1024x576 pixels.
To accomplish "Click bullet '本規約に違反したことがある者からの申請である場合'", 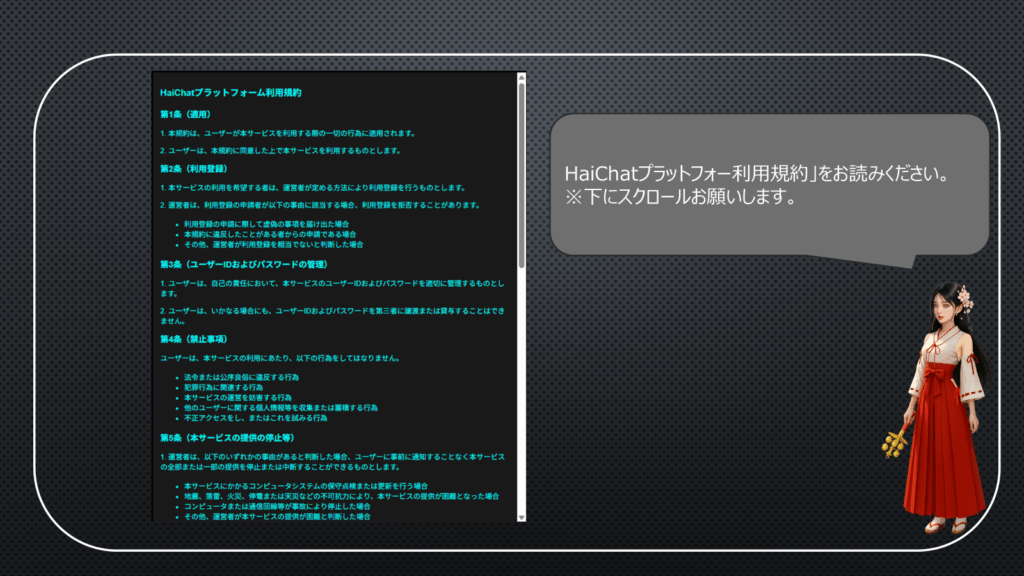I will click(270, 234).
